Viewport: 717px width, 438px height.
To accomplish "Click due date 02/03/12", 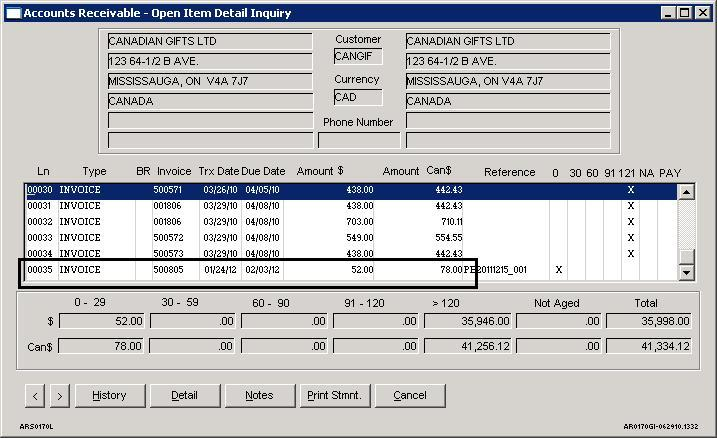I will (x=262, y=270).
